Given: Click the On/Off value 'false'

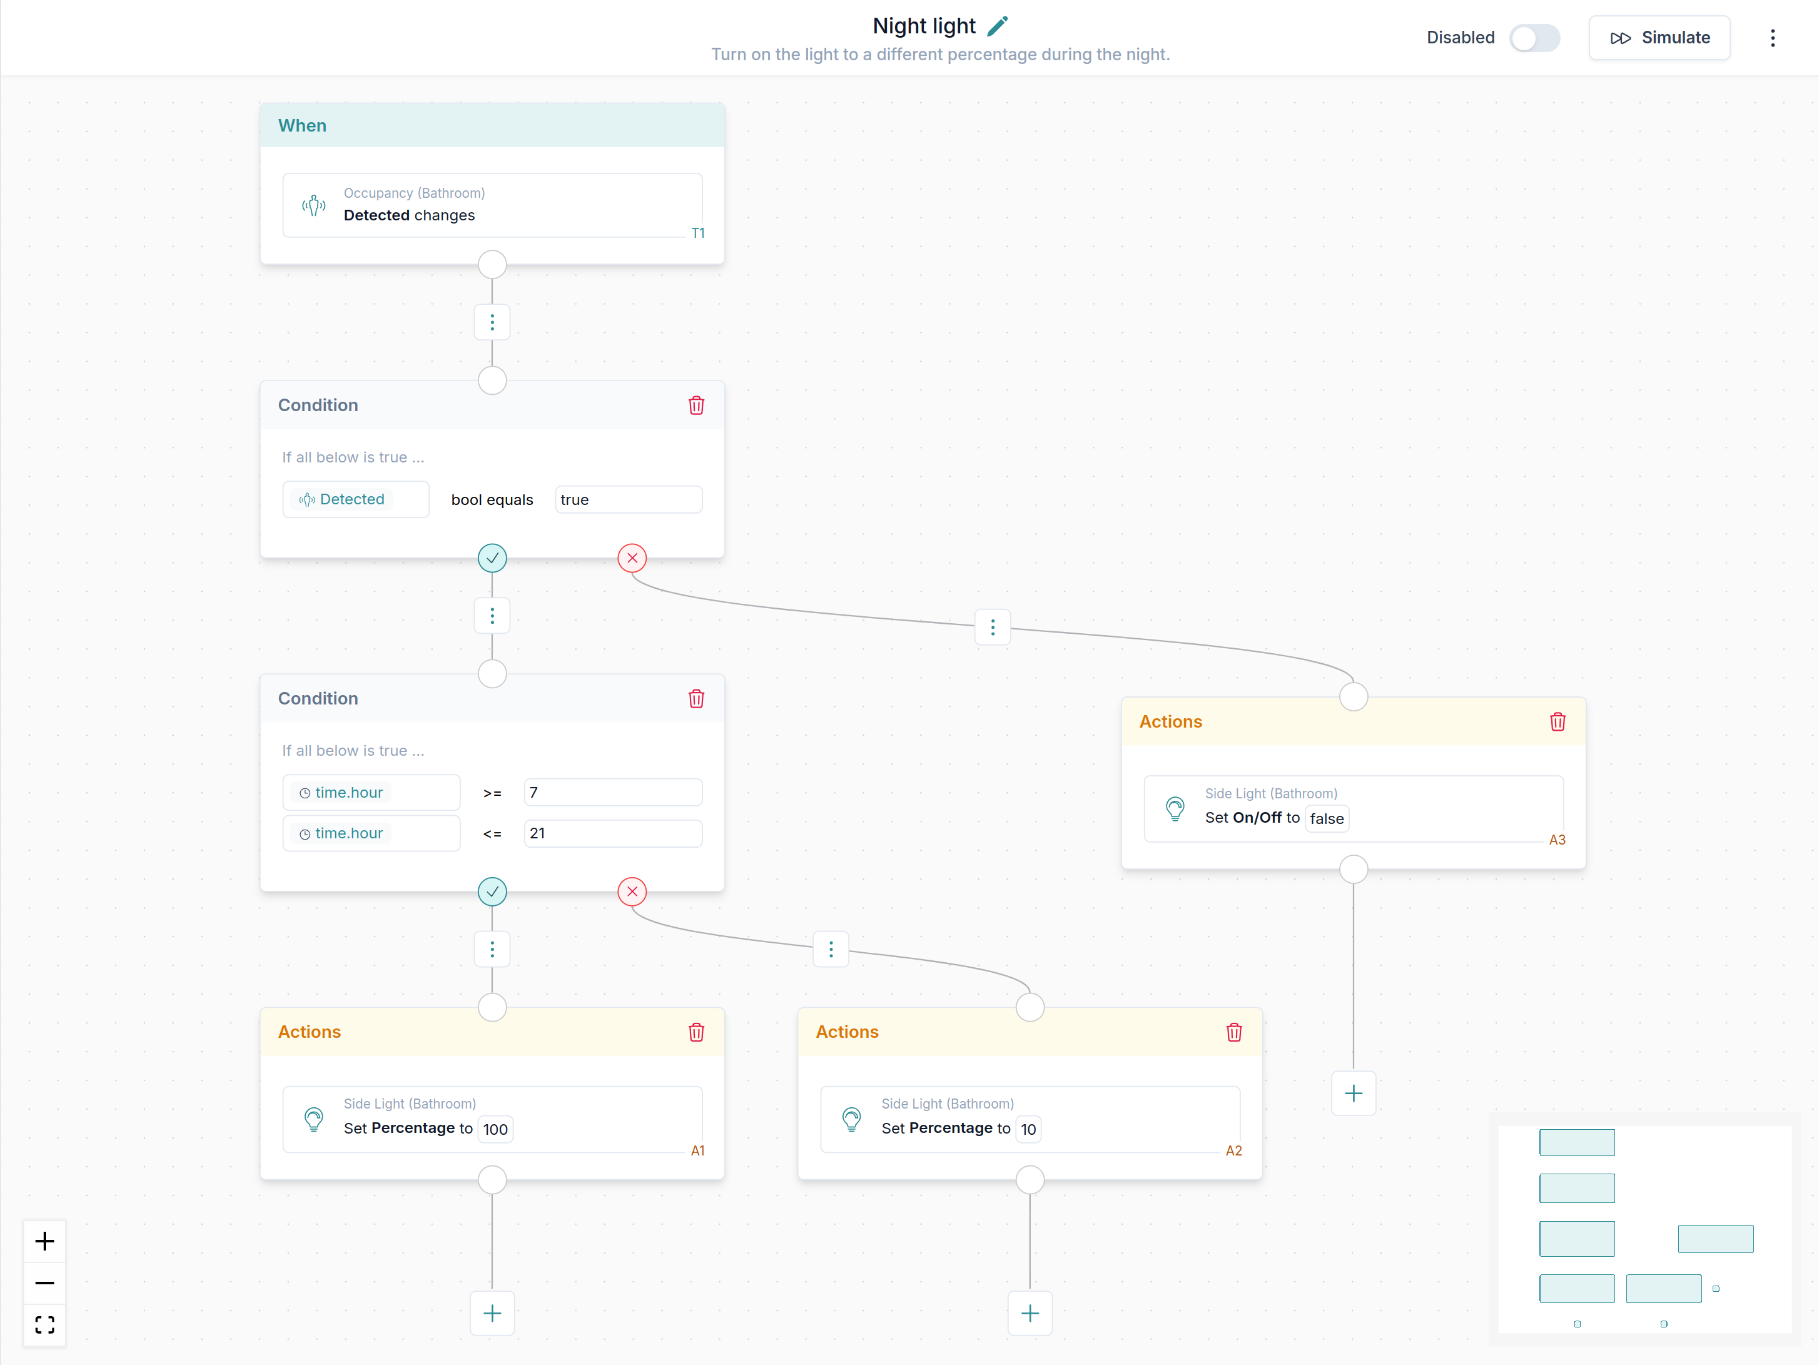Looking at the screenshot, I should pos(1327,819).
